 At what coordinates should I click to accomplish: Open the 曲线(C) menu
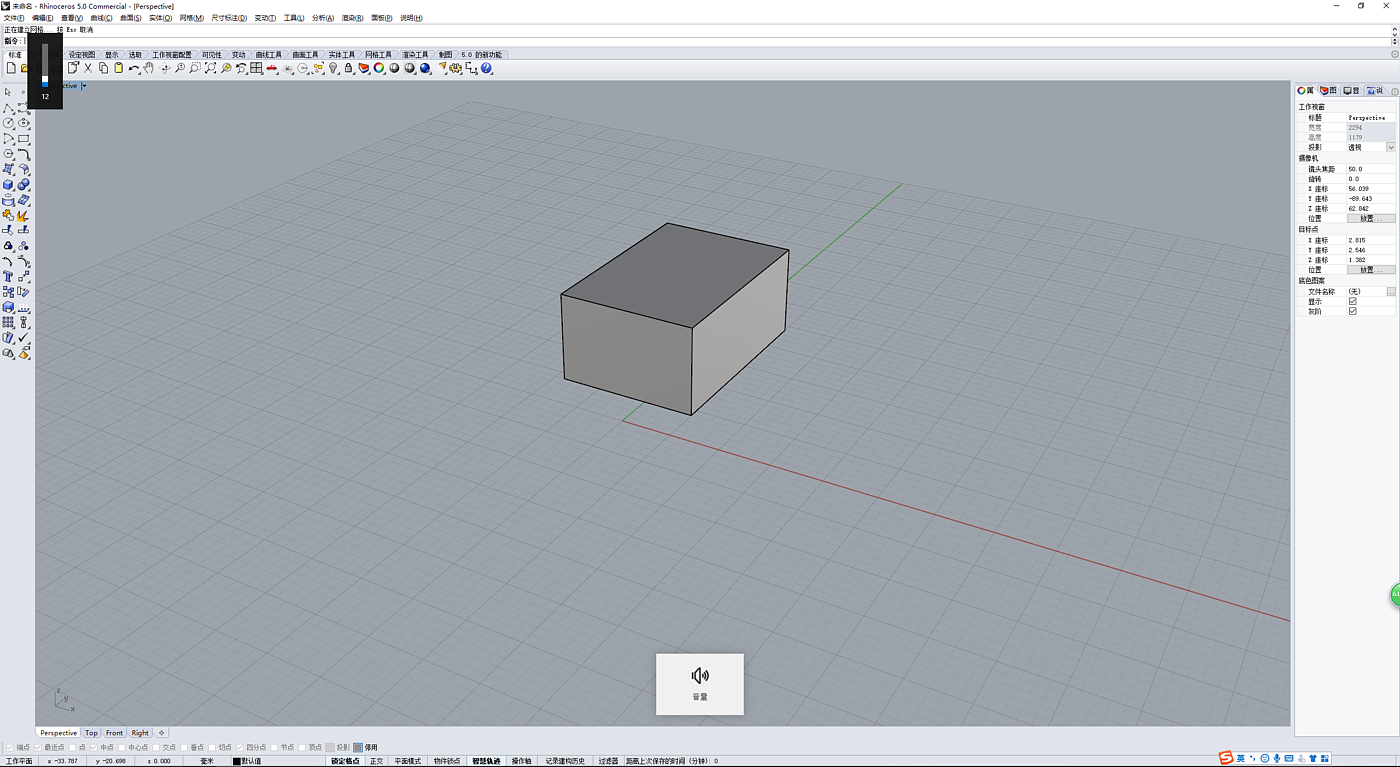[x=101, y=18]
